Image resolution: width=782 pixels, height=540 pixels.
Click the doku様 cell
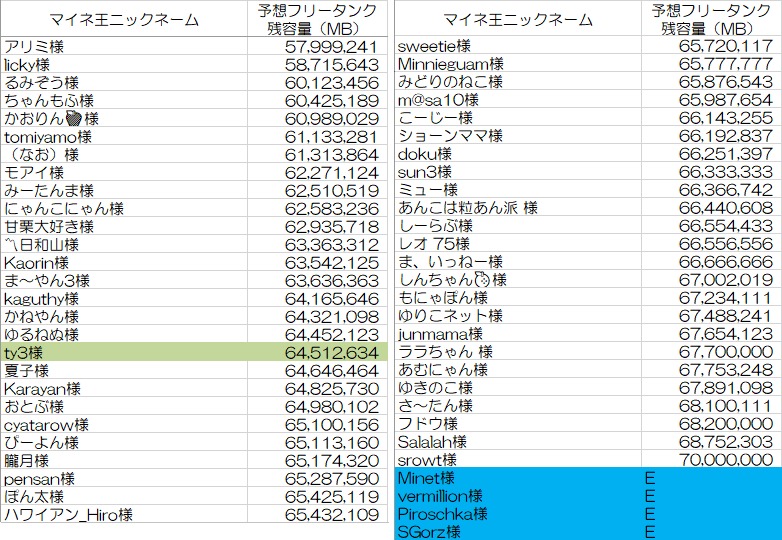click(518, 154)
